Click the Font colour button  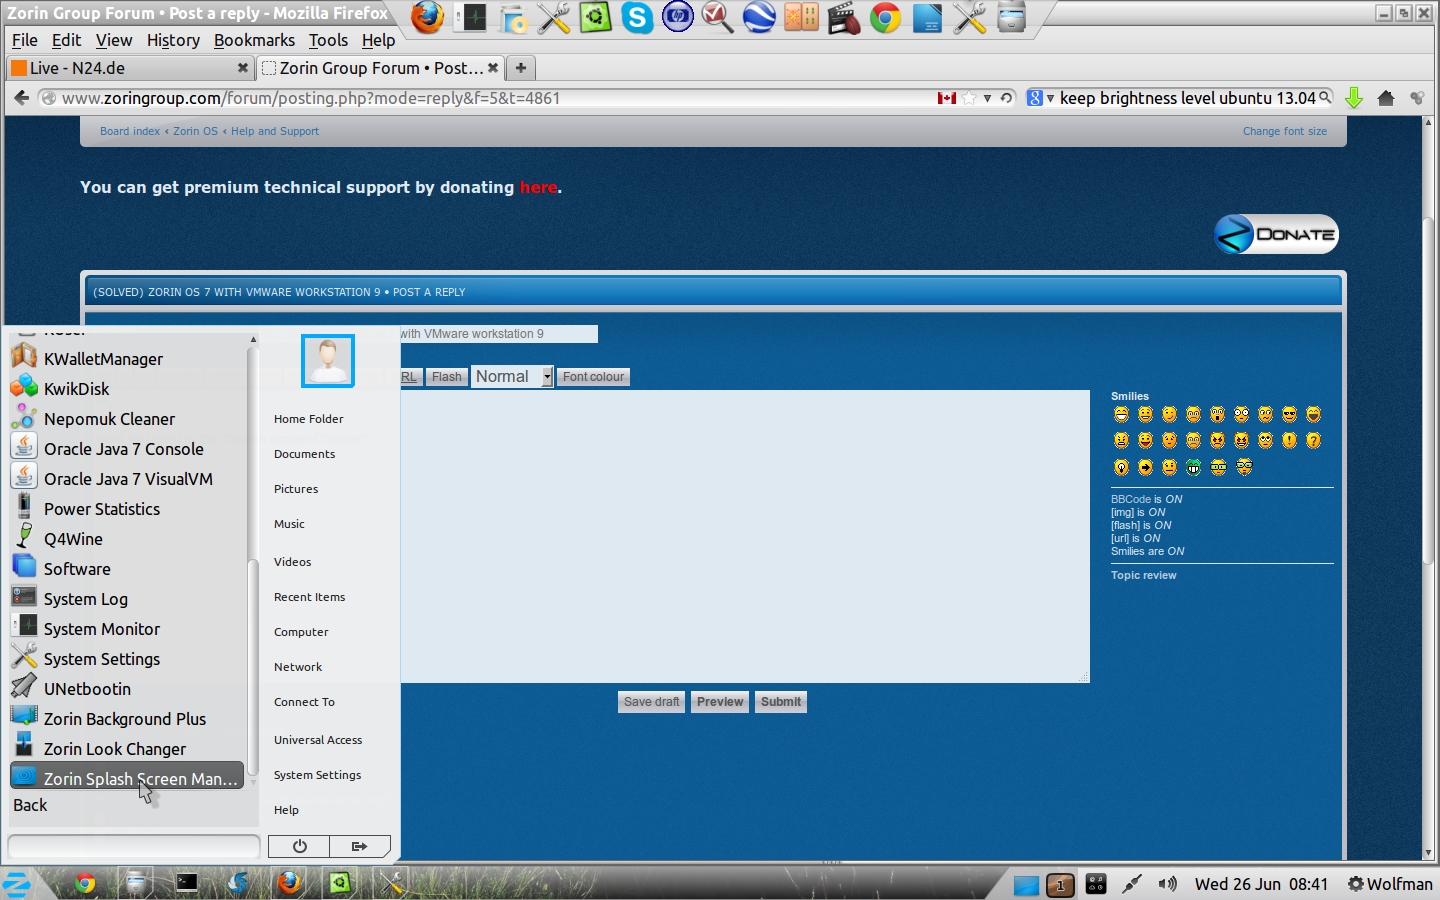tap(593, 377)
